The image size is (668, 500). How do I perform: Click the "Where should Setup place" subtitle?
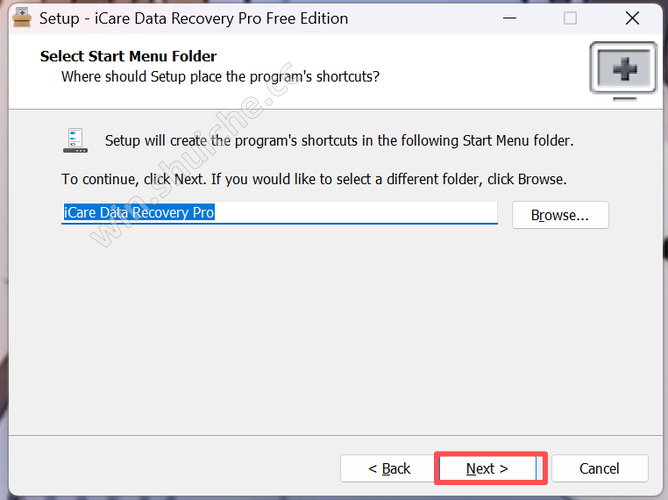click(220, 76)
